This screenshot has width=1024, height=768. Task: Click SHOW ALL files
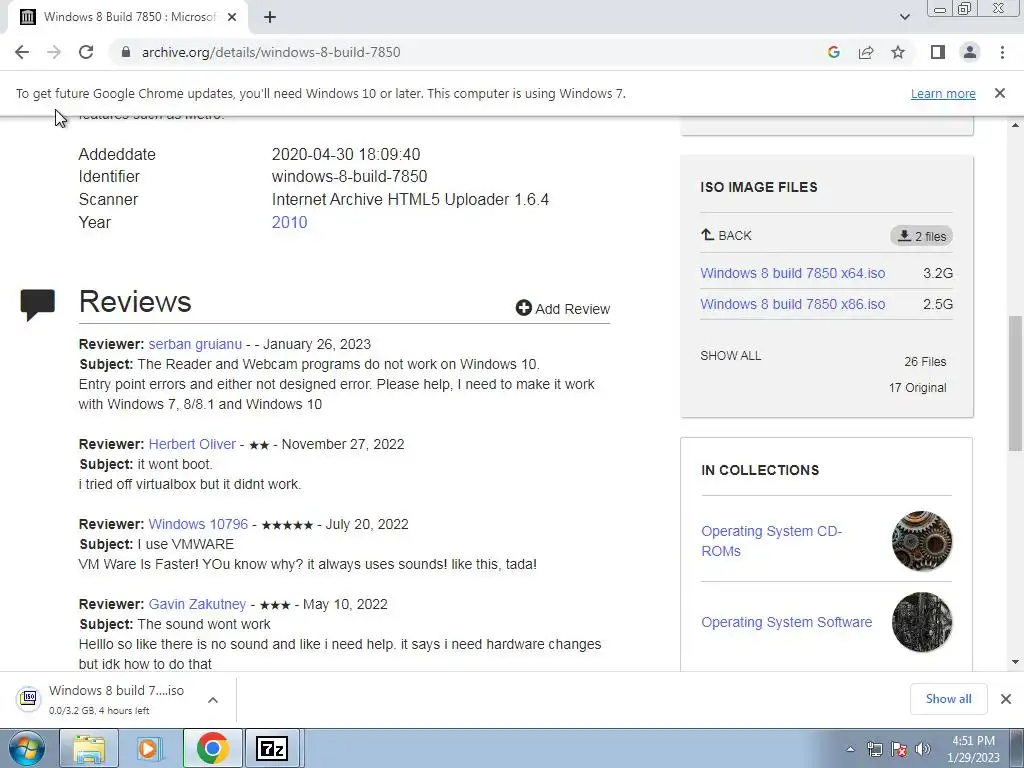[731, 356]
